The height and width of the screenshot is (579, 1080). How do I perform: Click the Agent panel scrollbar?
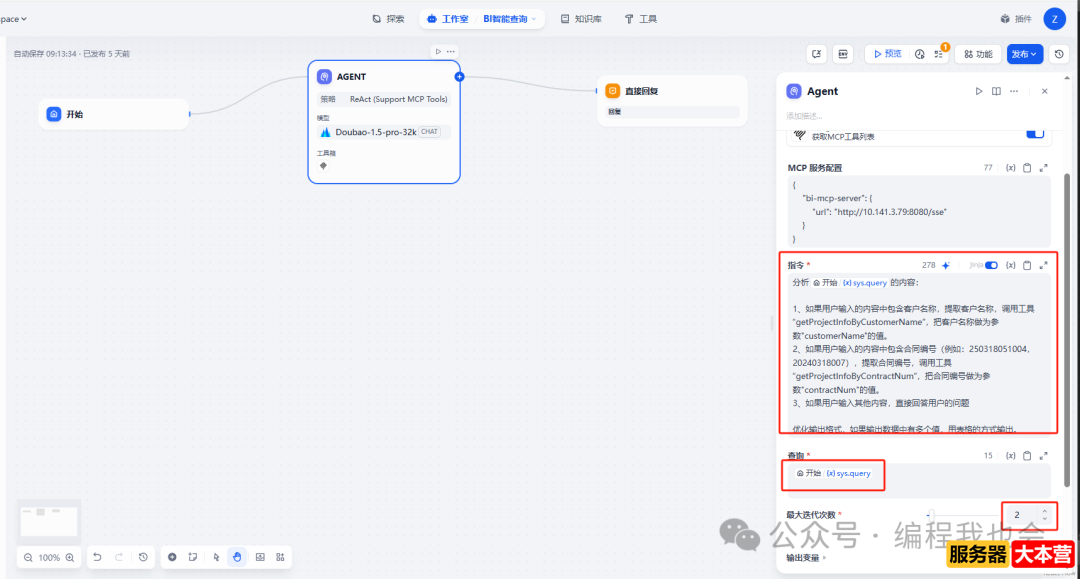point(1067,330)
